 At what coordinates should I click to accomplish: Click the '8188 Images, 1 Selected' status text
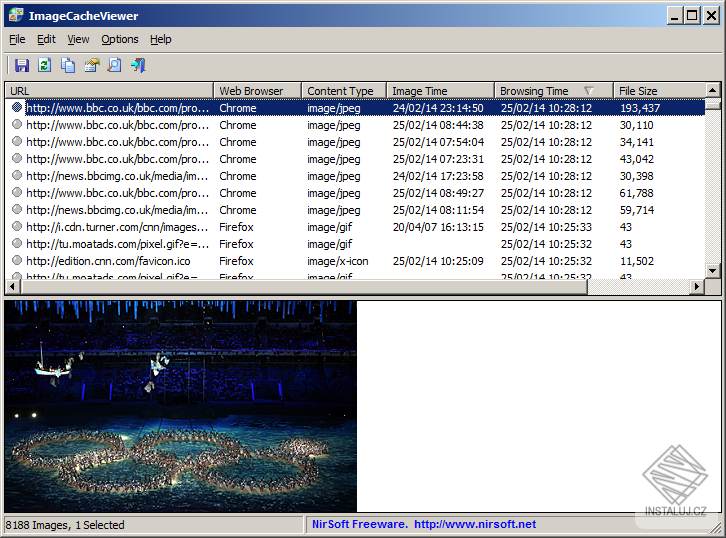click(x=65, y=525)
